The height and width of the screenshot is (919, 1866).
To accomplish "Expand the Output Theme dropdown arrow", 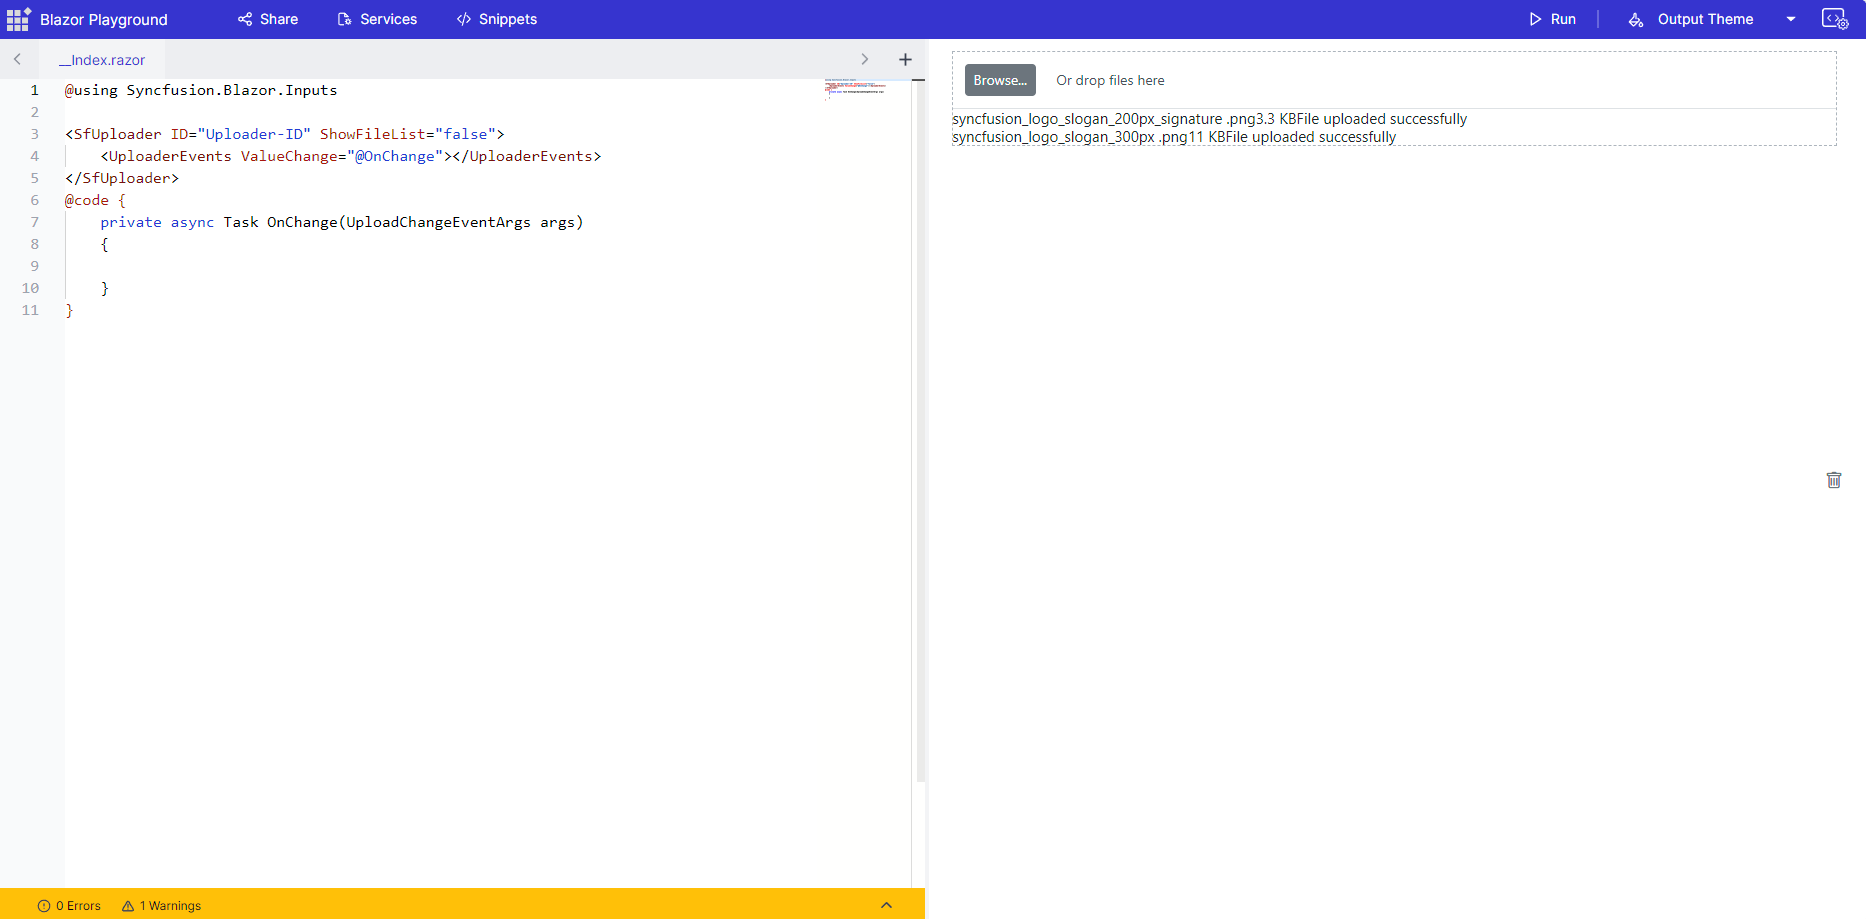I will (1791, 19).
